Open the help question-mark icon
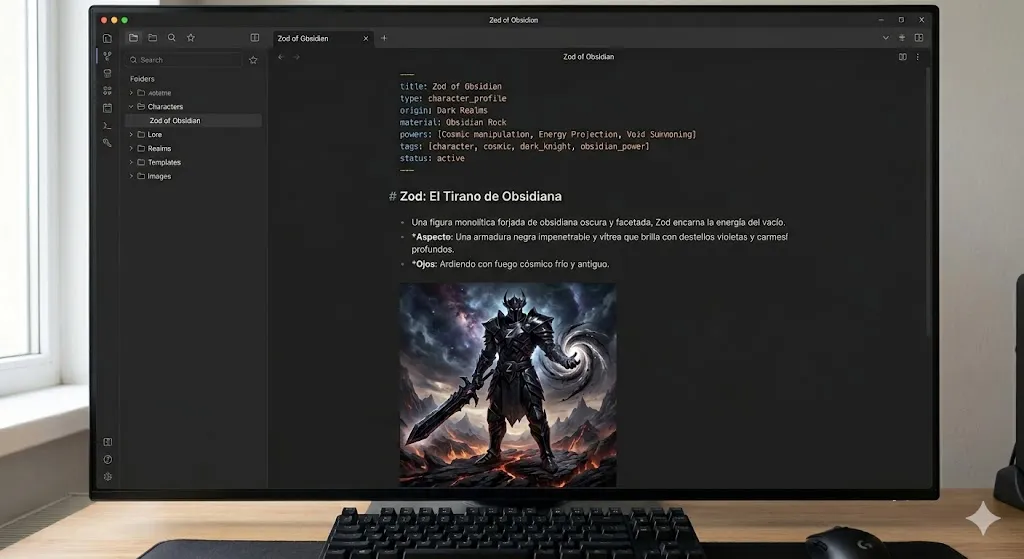 click(x=108, y=460)
